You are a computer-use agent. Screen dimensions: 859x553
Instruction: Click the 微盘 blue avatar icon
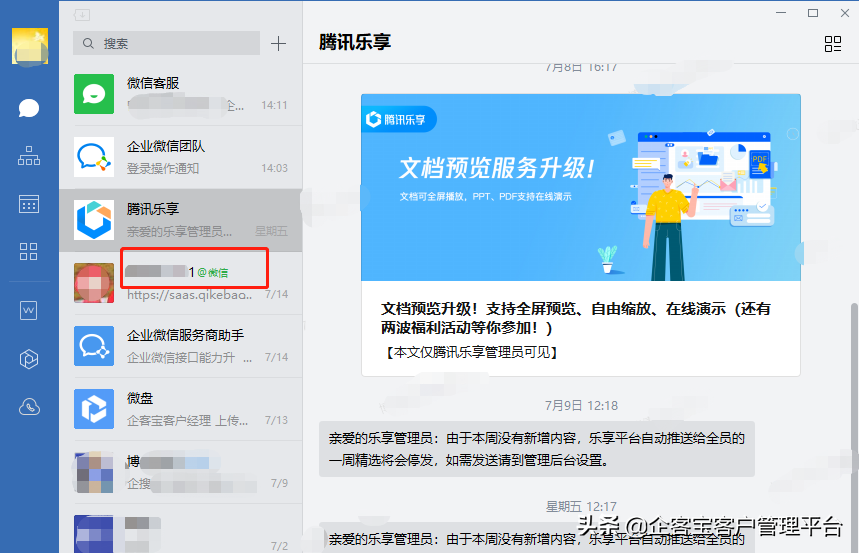tap(94, 409)
